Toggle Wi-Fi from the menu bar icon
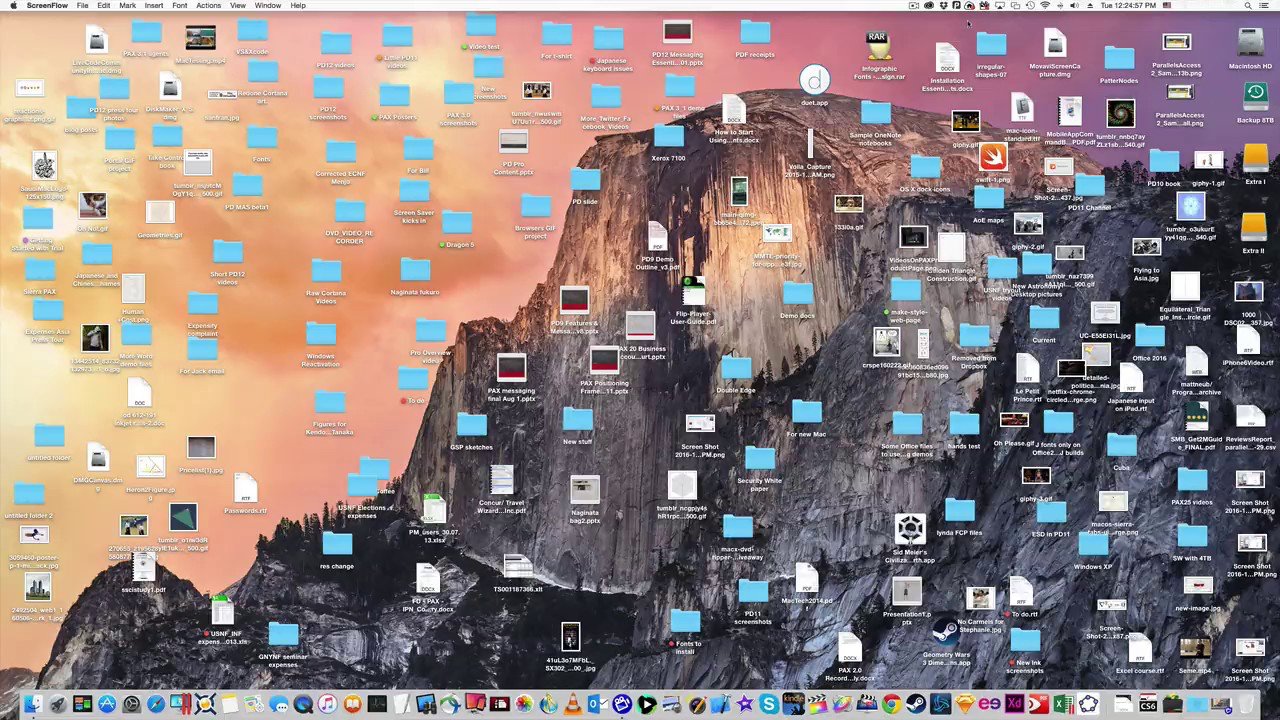The image size is (1280, 720). pyautogui.click(x=1045, y=6)
